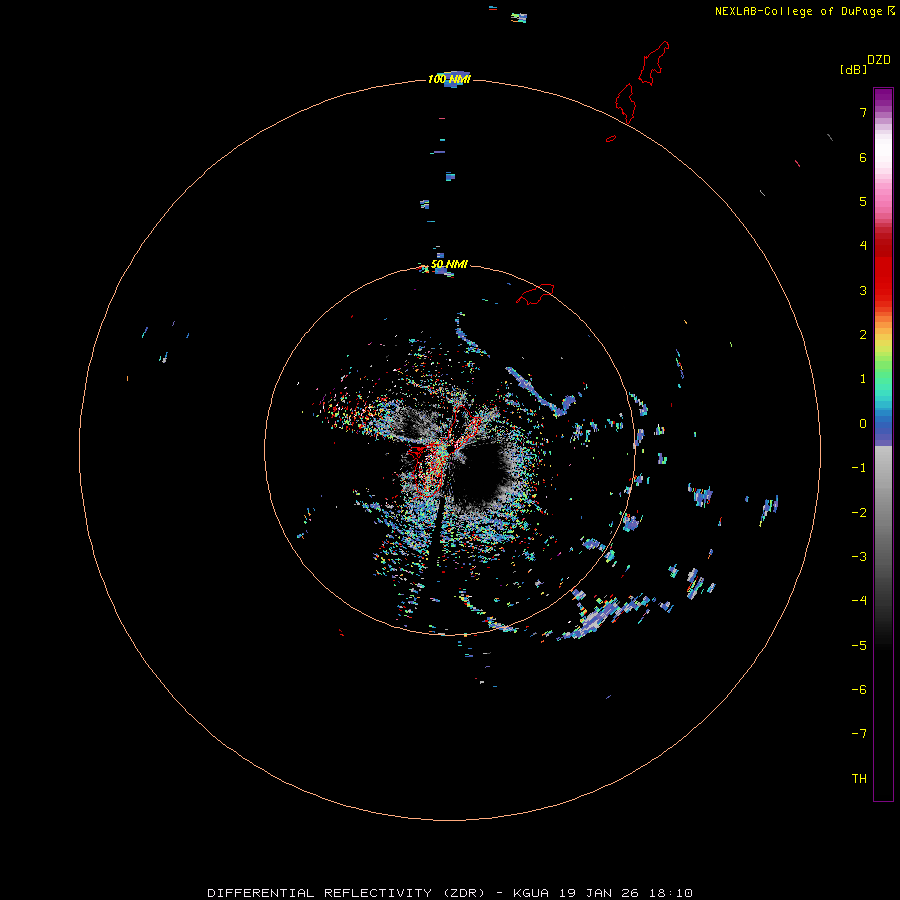
Task: Click the -1 value on color scale
Action: [x=859, y=468]
